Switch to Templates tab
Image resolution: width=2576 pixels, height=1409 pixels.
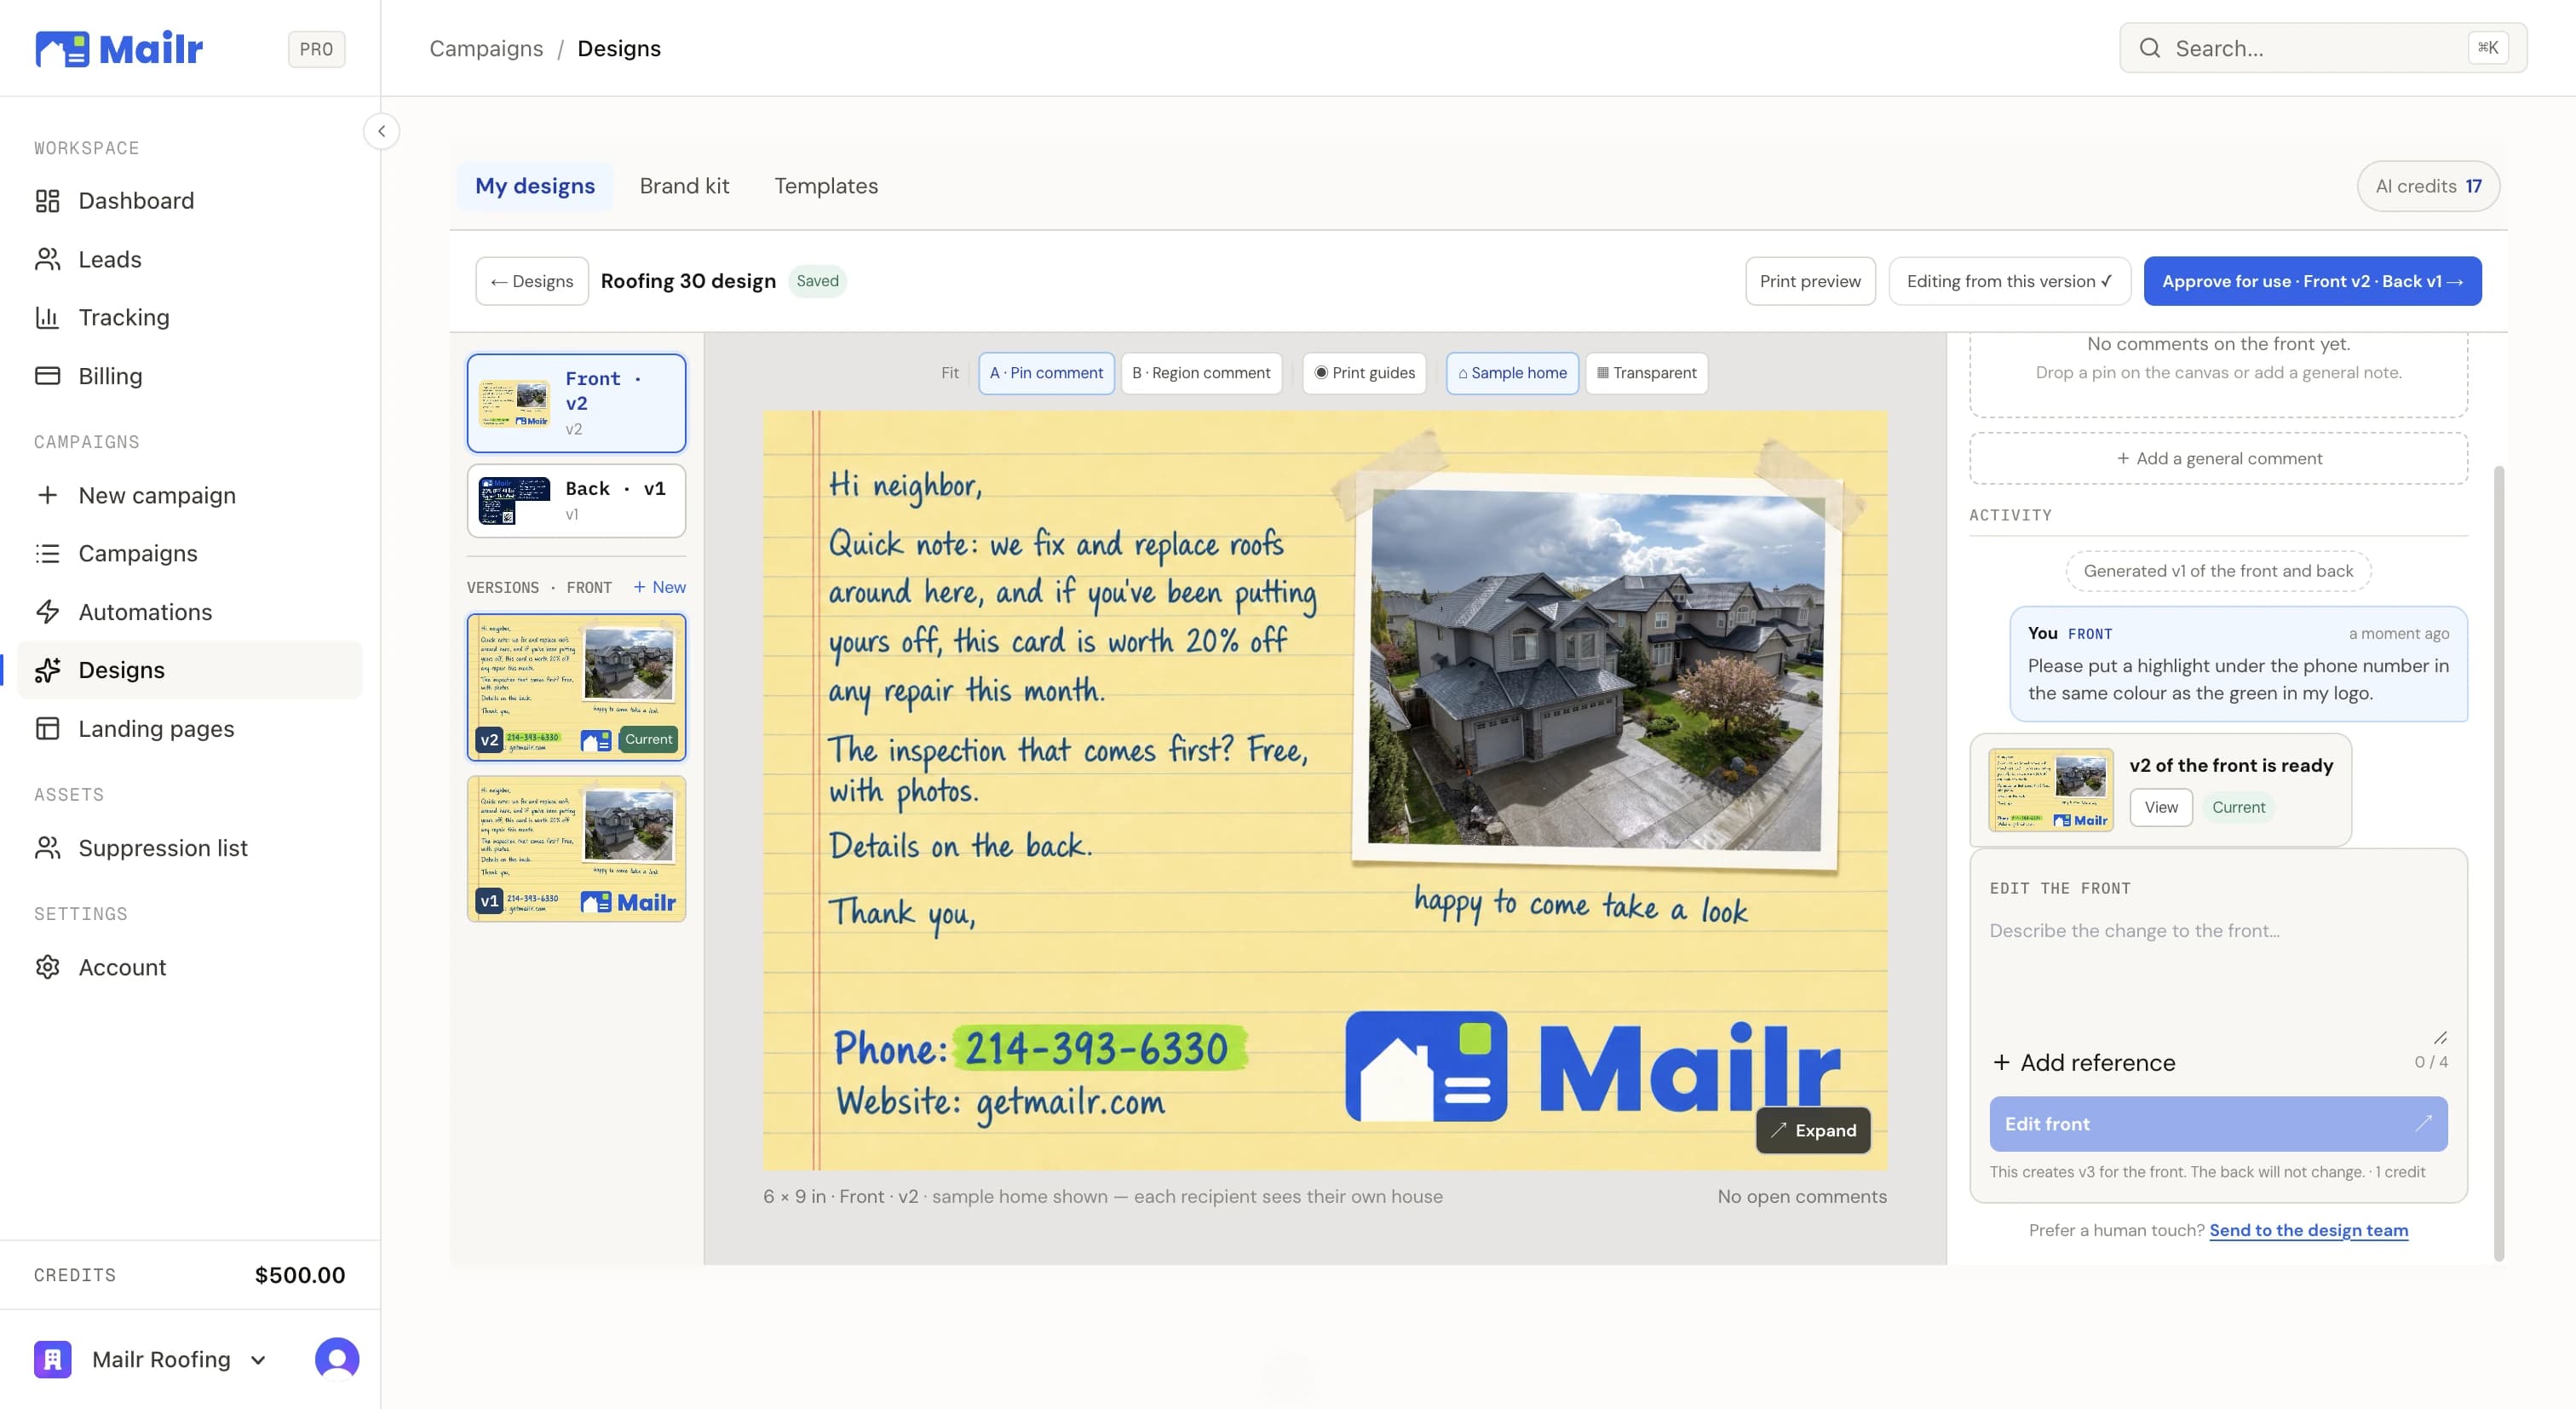(x=826, y=186)
